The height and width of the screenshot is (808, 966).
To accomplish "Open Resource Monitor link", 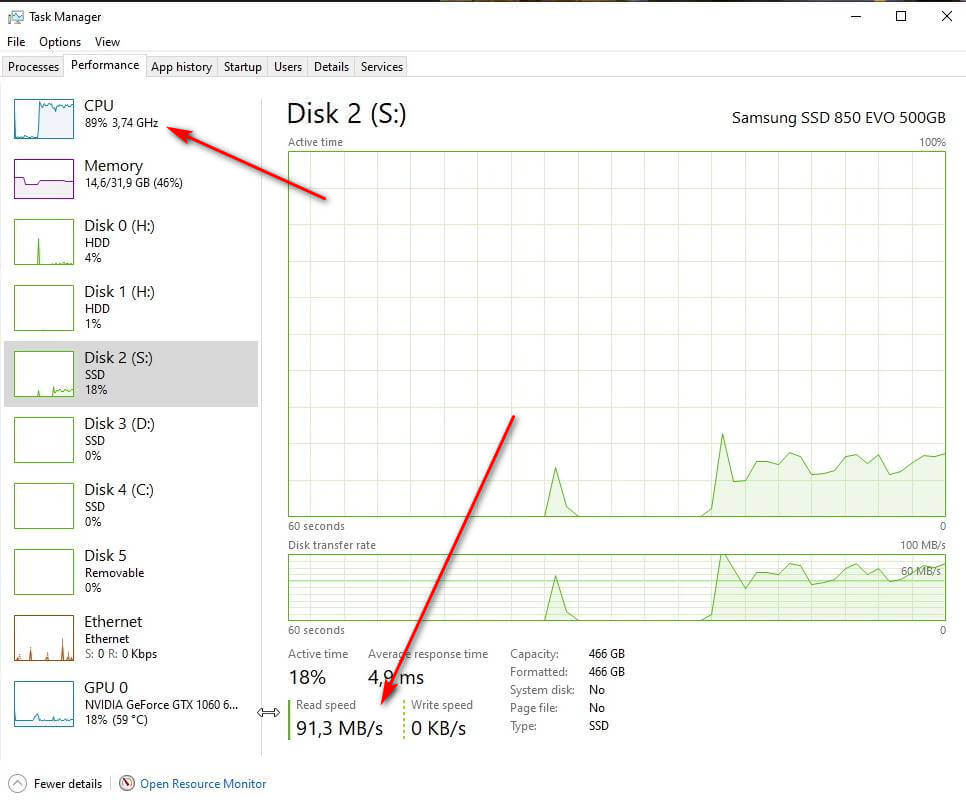I will pos(203,783).
